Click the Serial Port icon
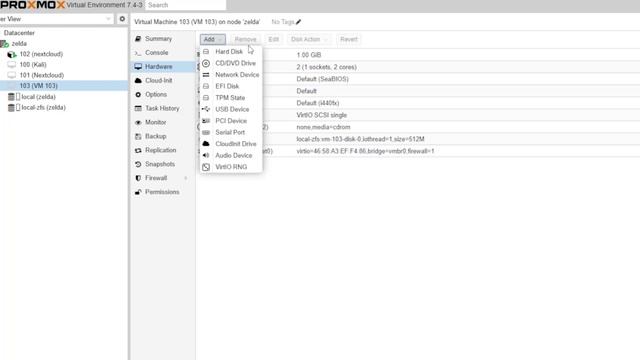640x360 pixels. [206, 132]
